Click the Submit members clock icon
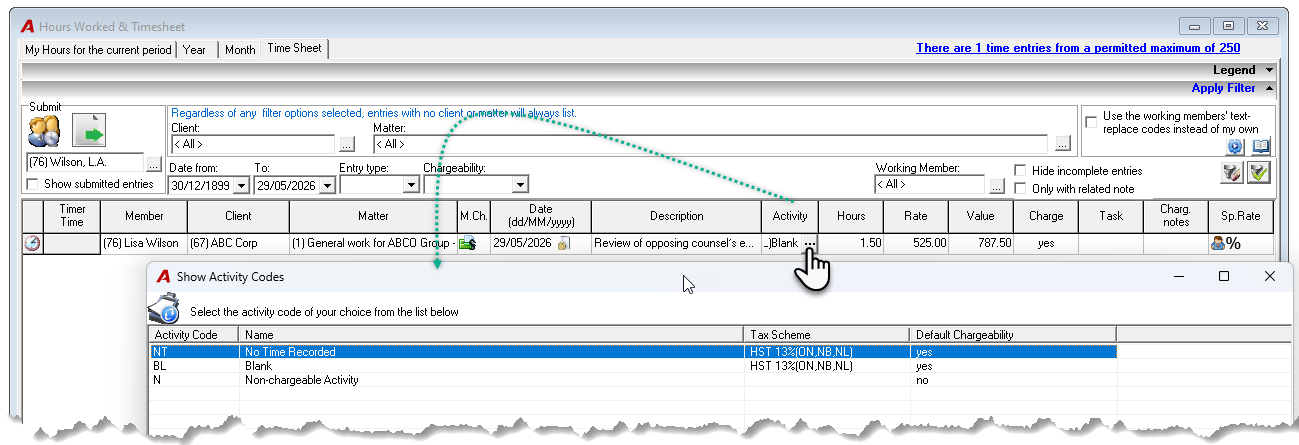Image resolution: width=1299 pixels, height=445 pixels. [44, 132]
